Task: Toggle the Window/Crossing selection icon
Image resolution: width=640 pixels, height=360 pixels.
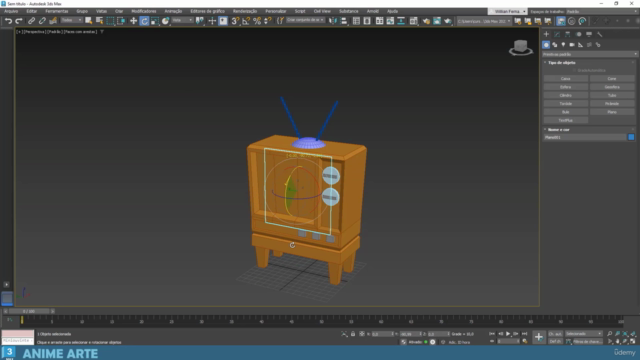Action: tap(121, 21)
